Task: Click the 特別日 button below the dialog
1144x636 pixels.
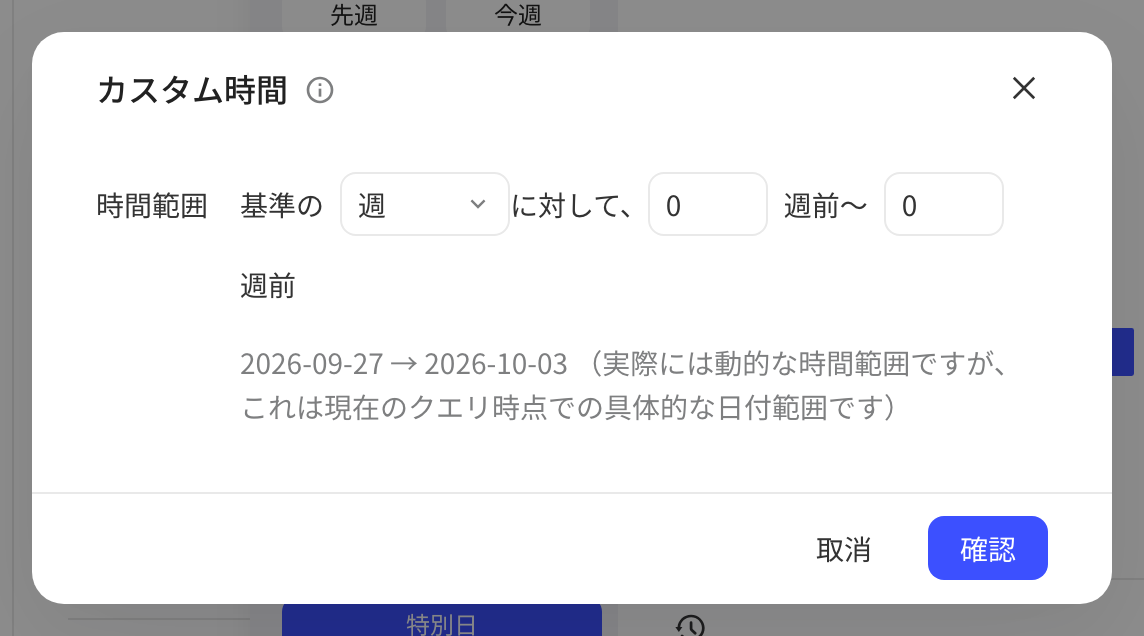Action: point(441,621)
